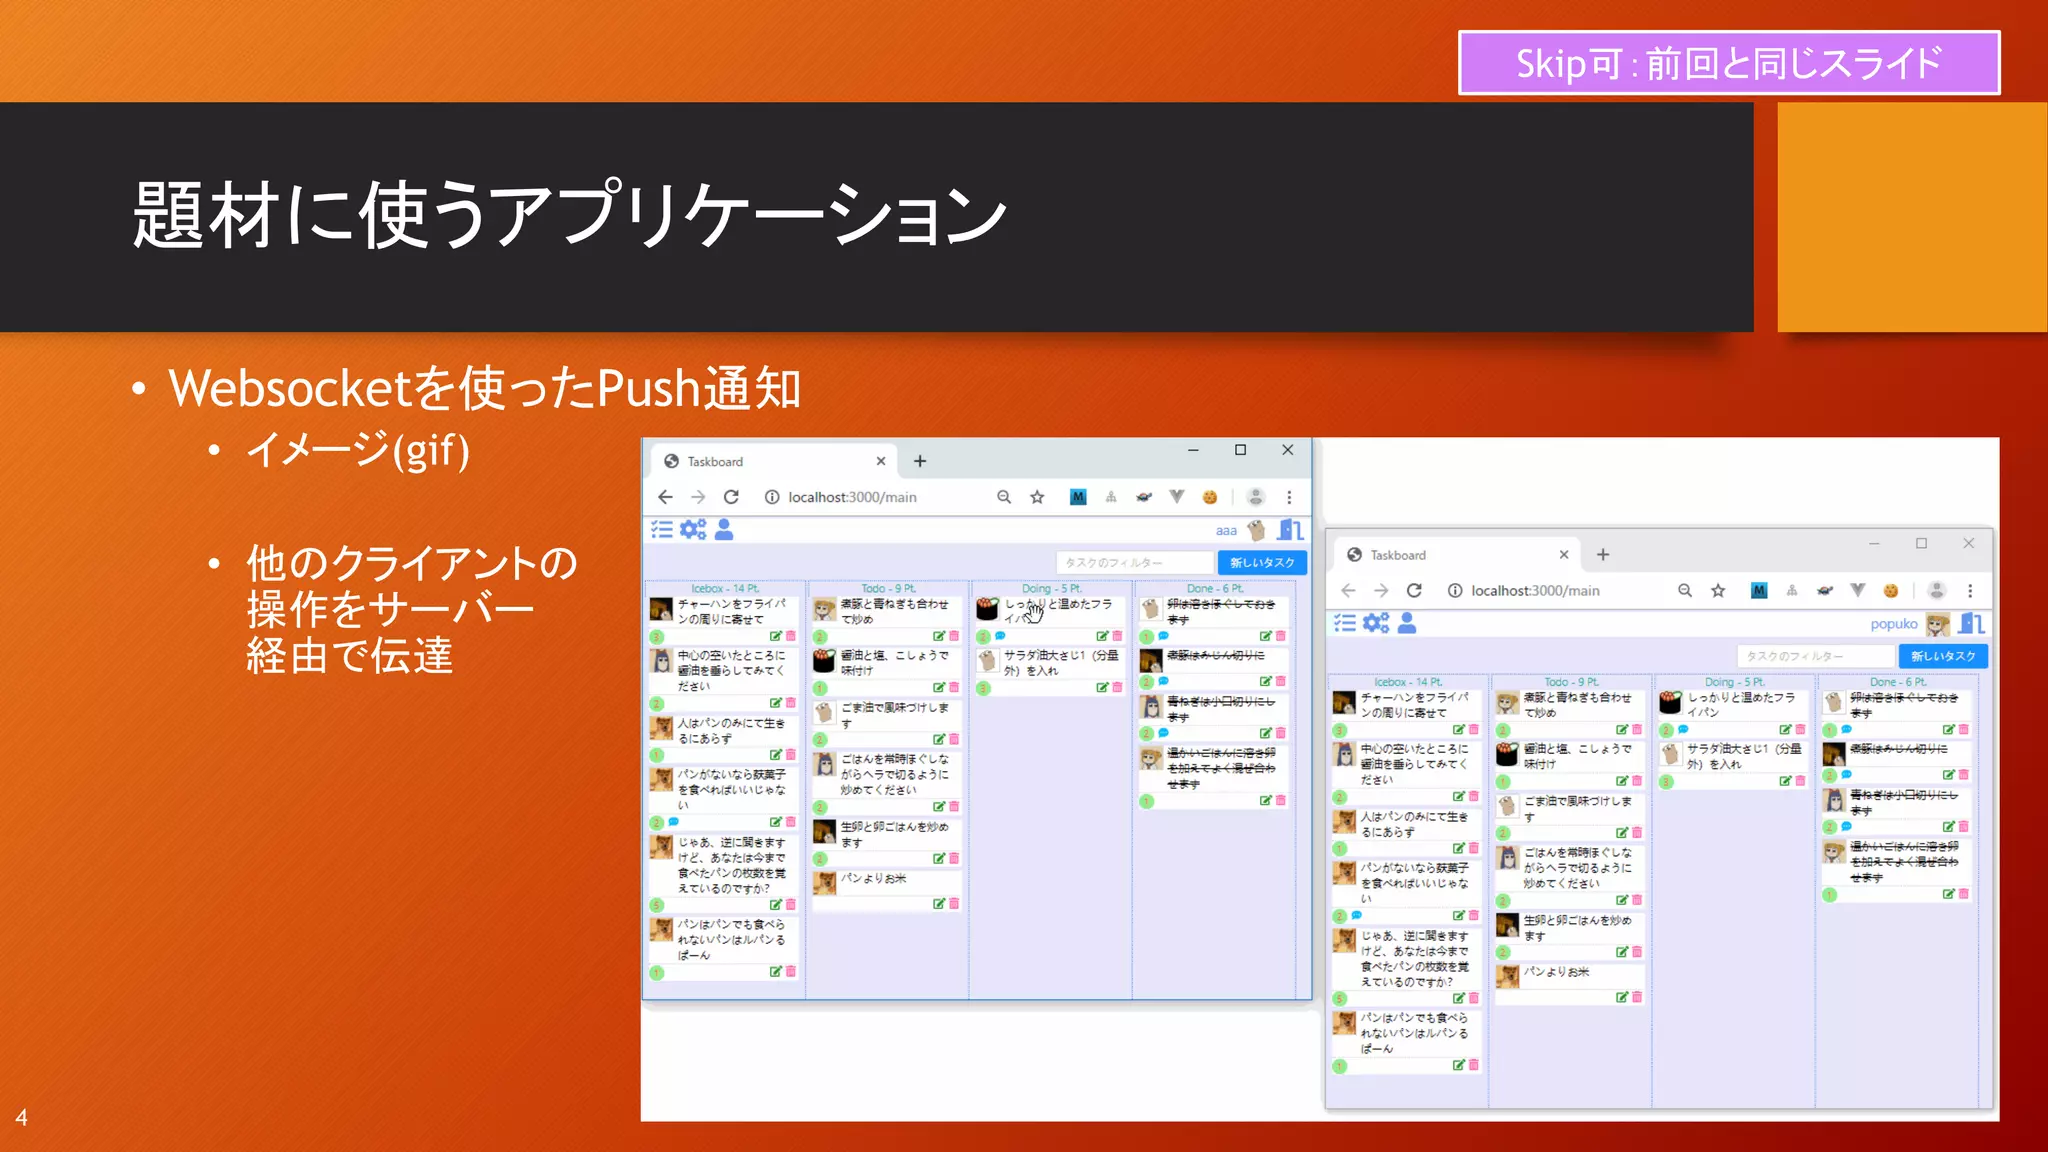Delete 醤油と塩、こしょう card in popuko window

click(1637, 781)
